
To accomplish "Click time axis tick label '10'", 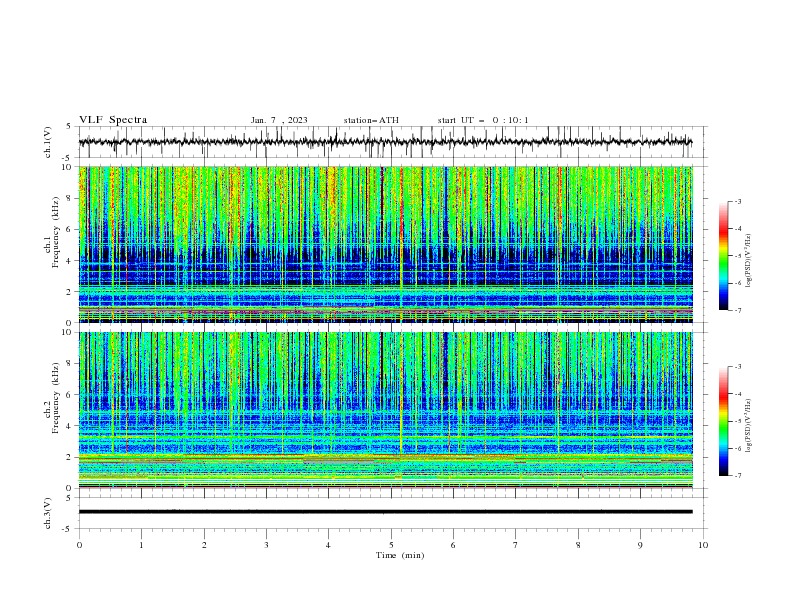I will [x=703, y=545].
